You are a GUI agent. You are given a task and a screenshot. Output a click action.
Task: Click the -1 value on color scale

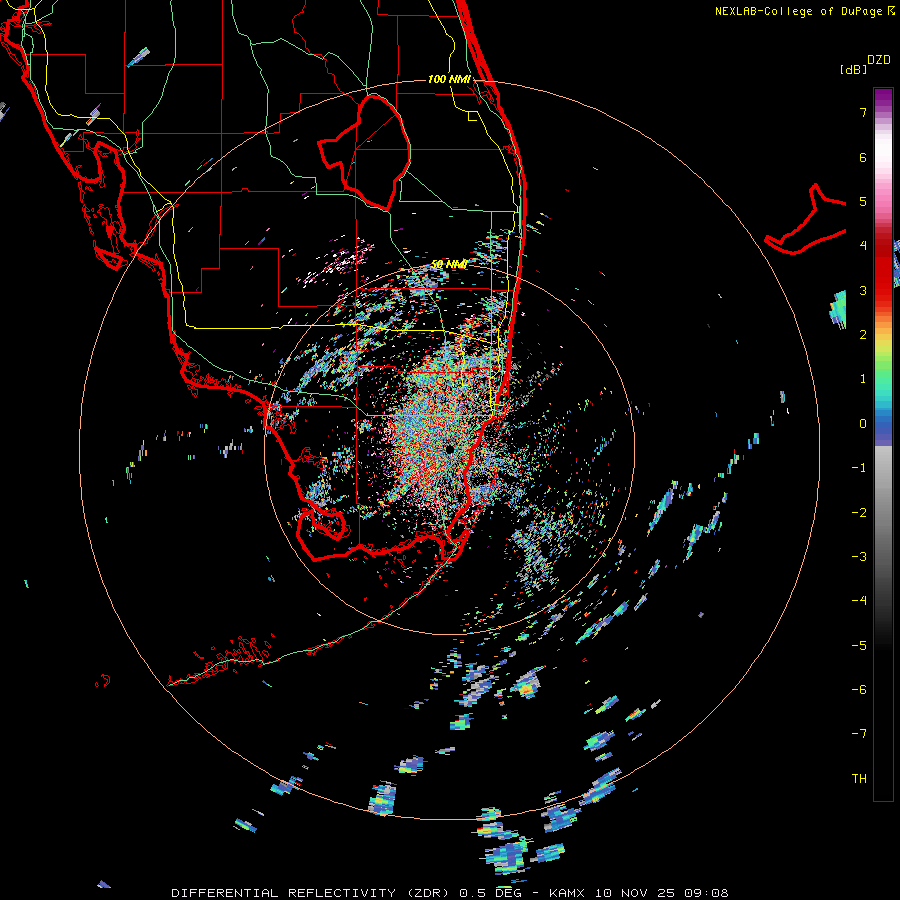859,468
